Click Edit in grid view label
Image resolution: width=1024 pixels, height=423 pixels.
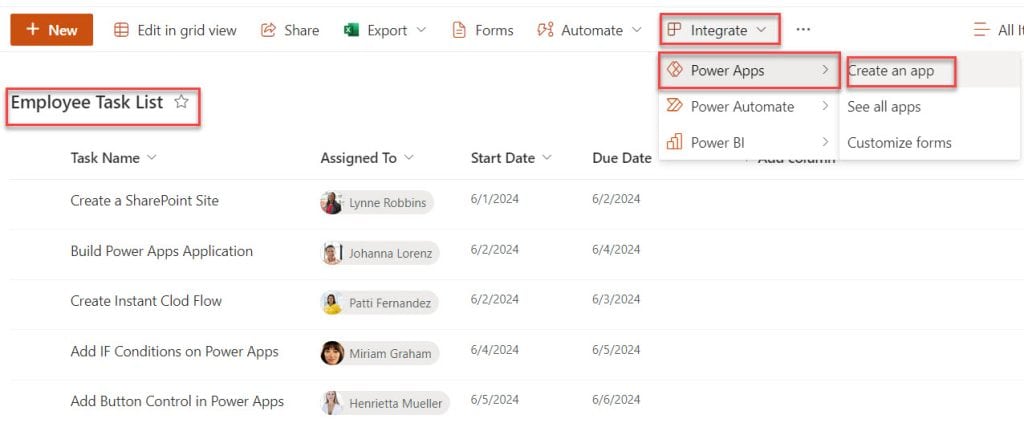pyautogui.click(x=187, y=30)
